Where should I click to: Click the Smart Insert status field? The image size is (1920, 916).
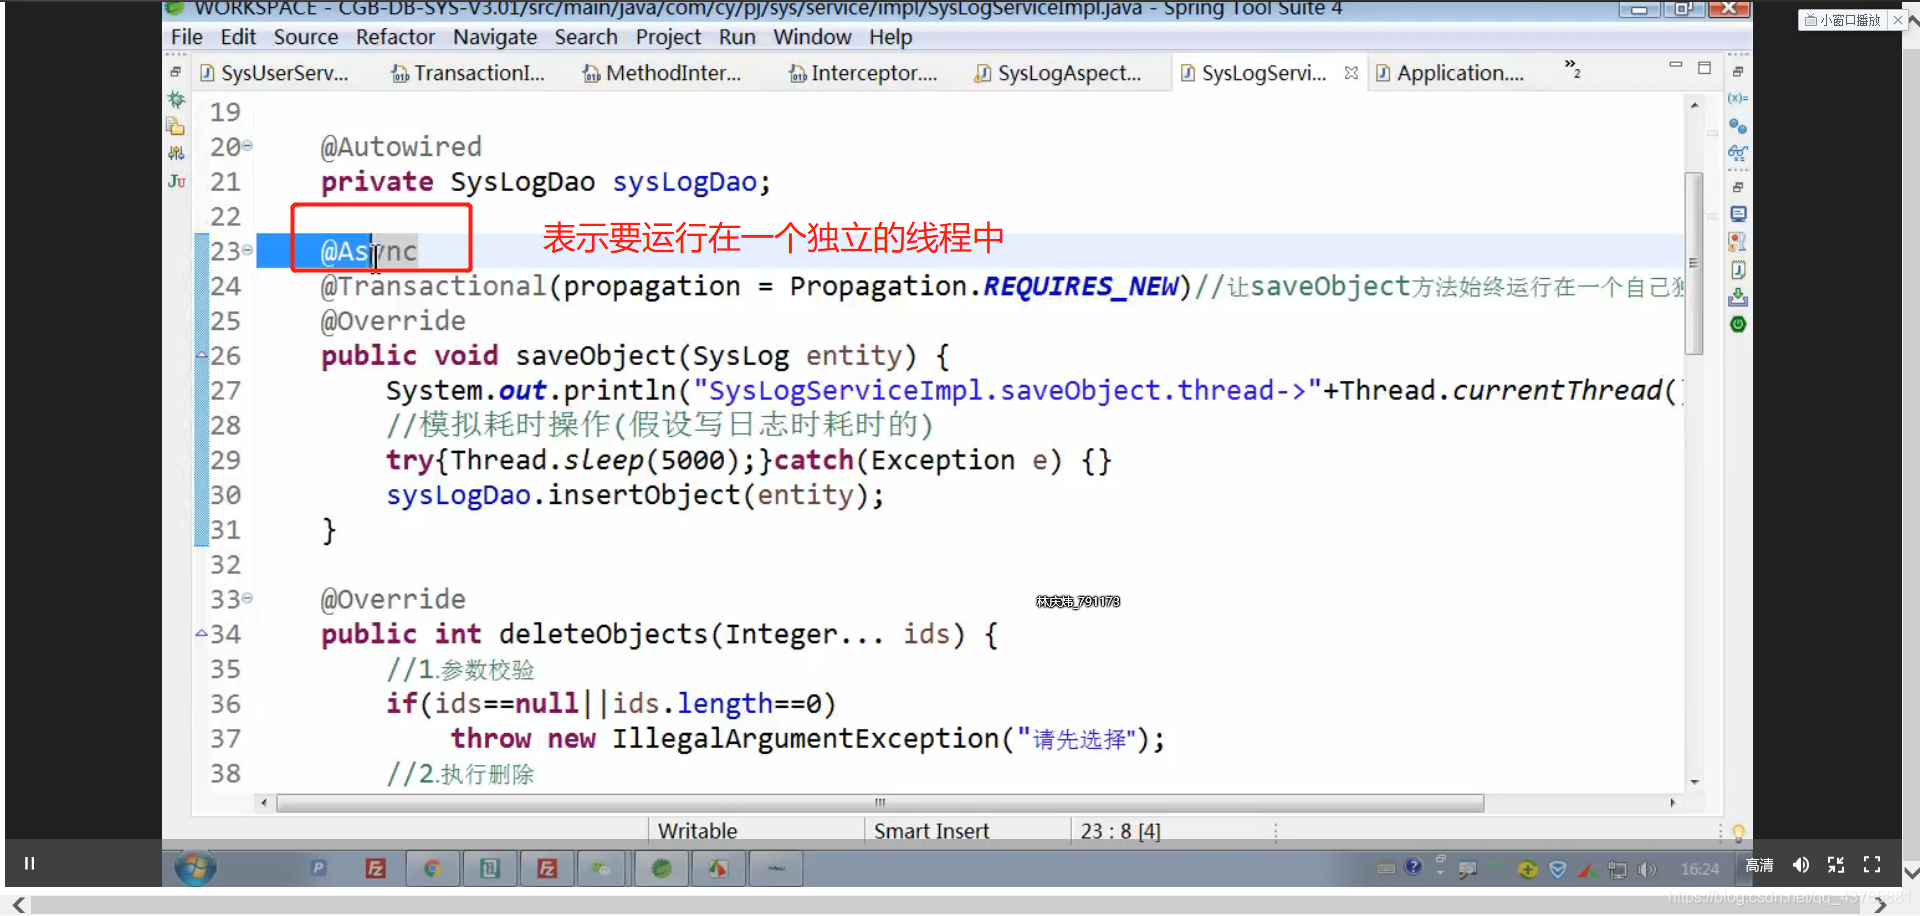coord(931,831)
